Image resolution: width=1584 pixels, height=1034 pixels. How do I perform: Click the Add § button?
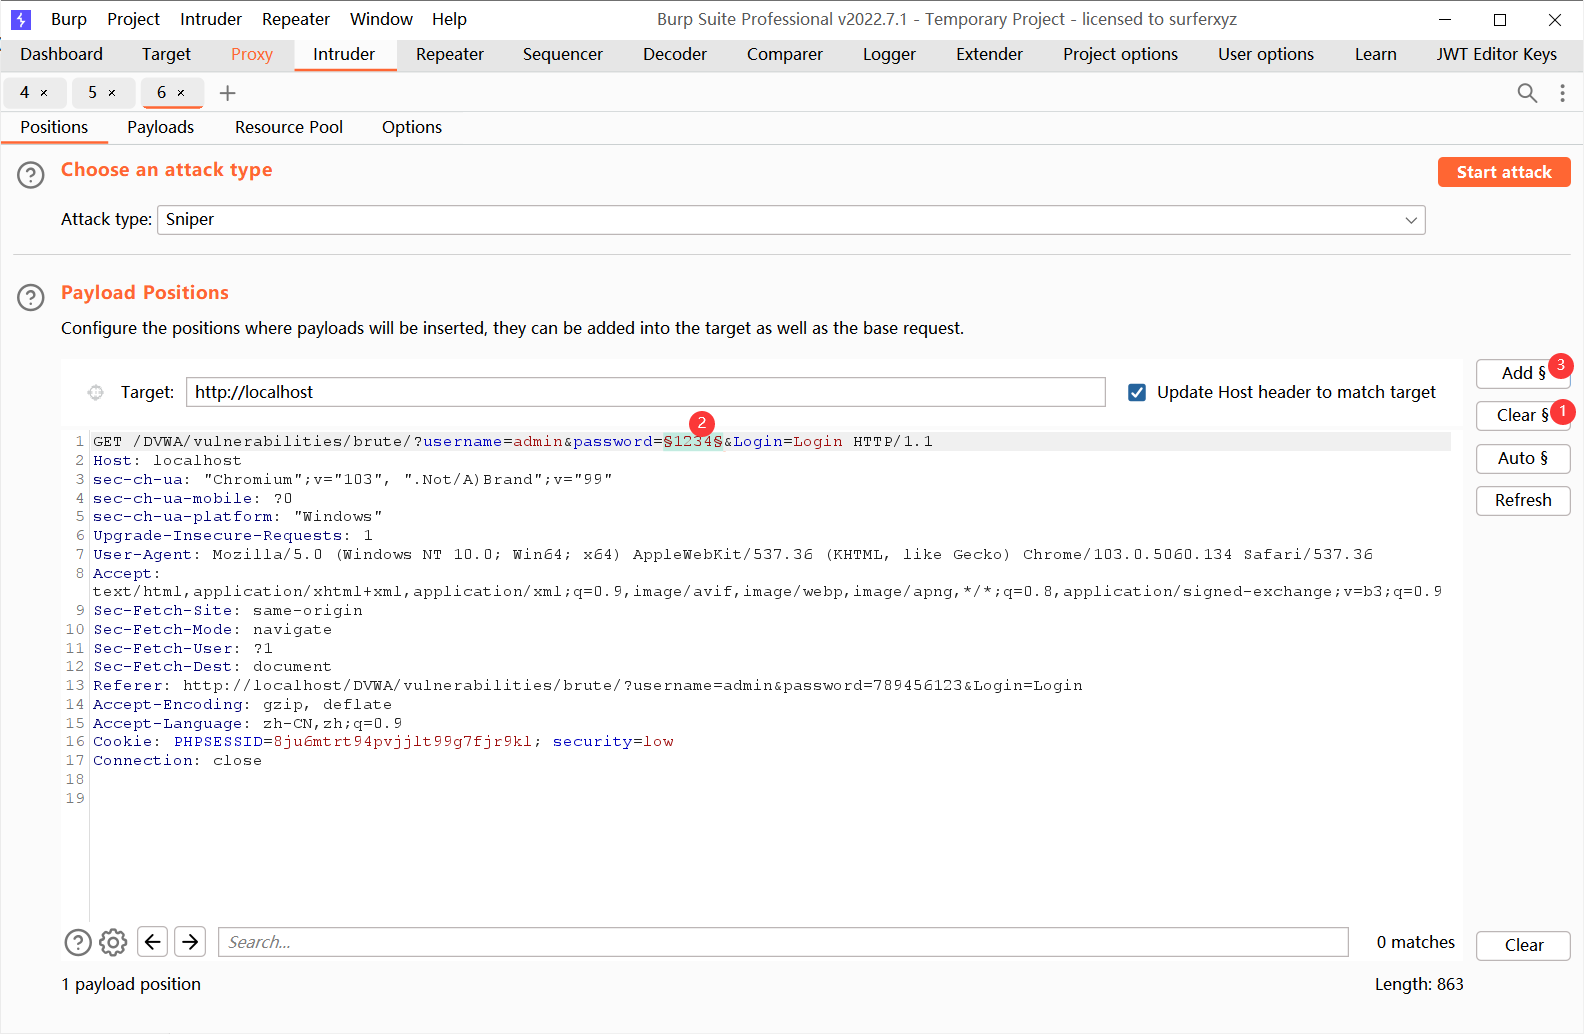[1523, 373]
